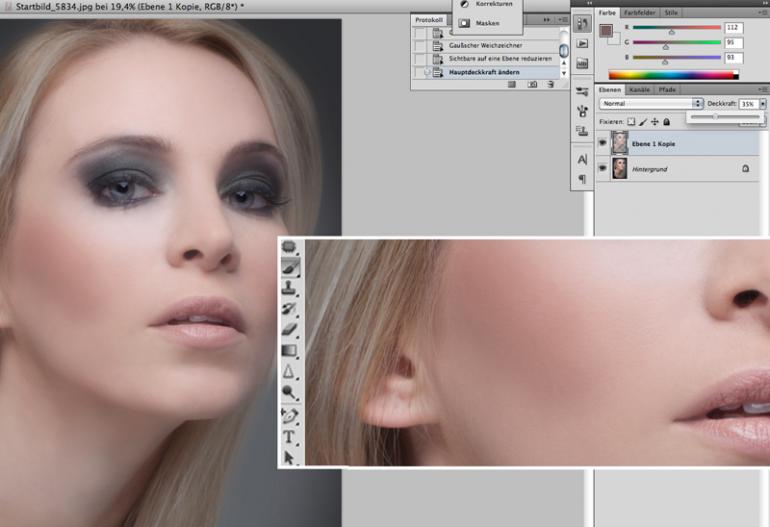Hide the Ebene 1 Kopie layer
Viewport: 770px width, 527px height.
[603, 143]
